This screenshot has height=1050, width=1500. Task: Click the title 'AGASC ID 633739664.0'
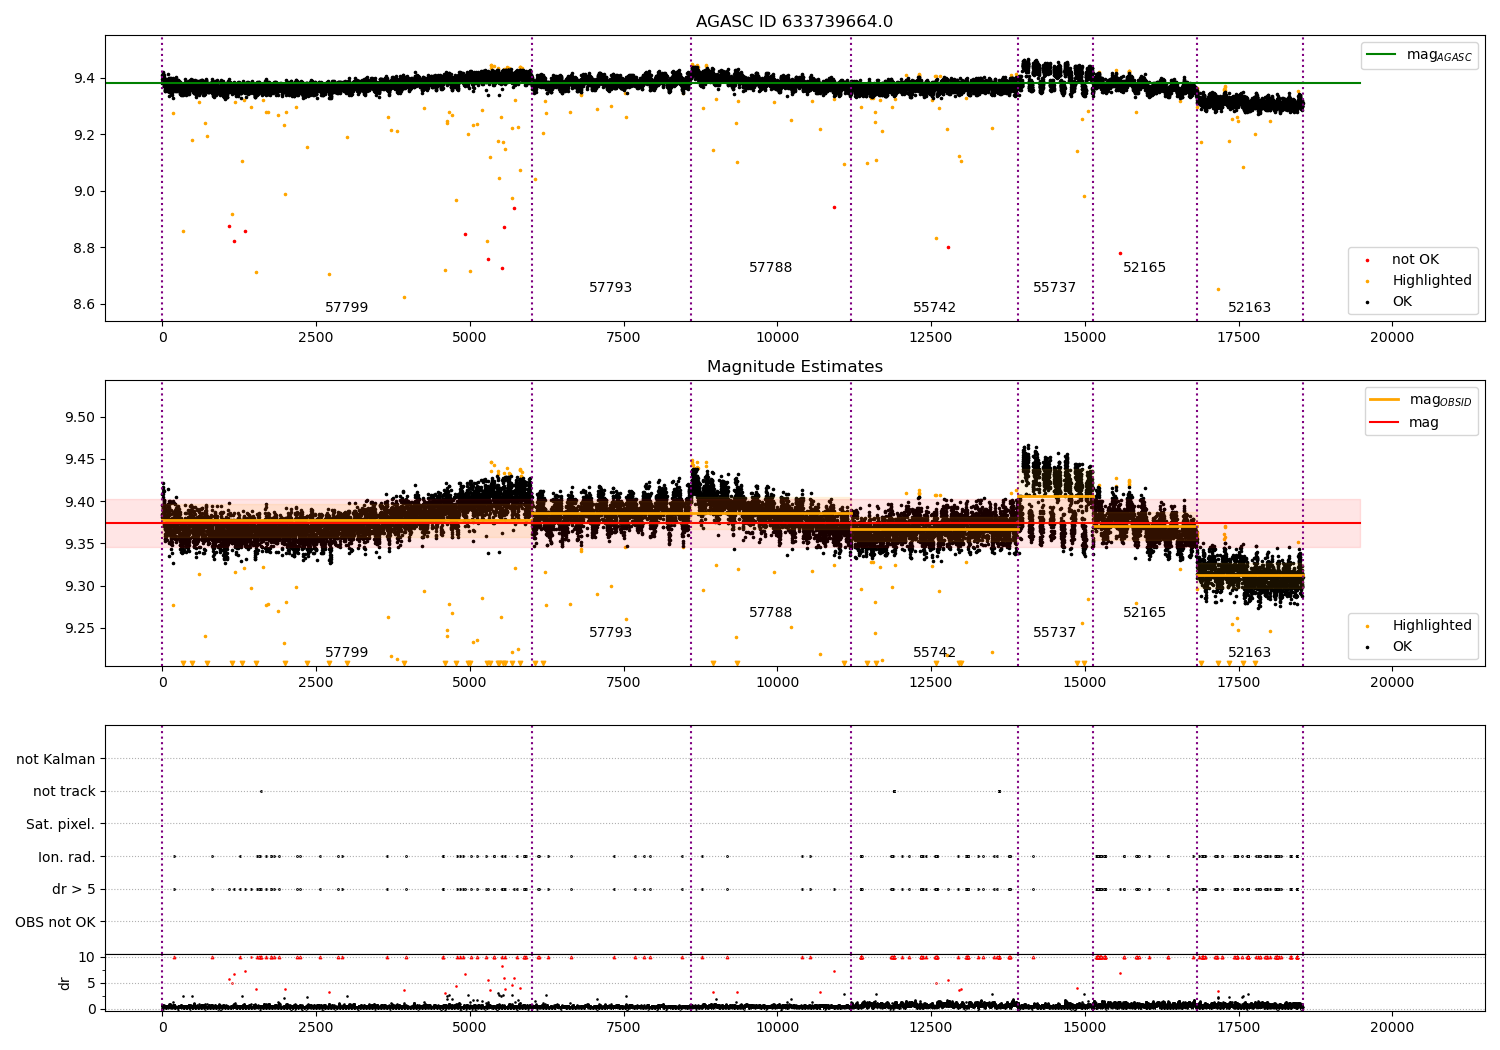tap(794, 22)
